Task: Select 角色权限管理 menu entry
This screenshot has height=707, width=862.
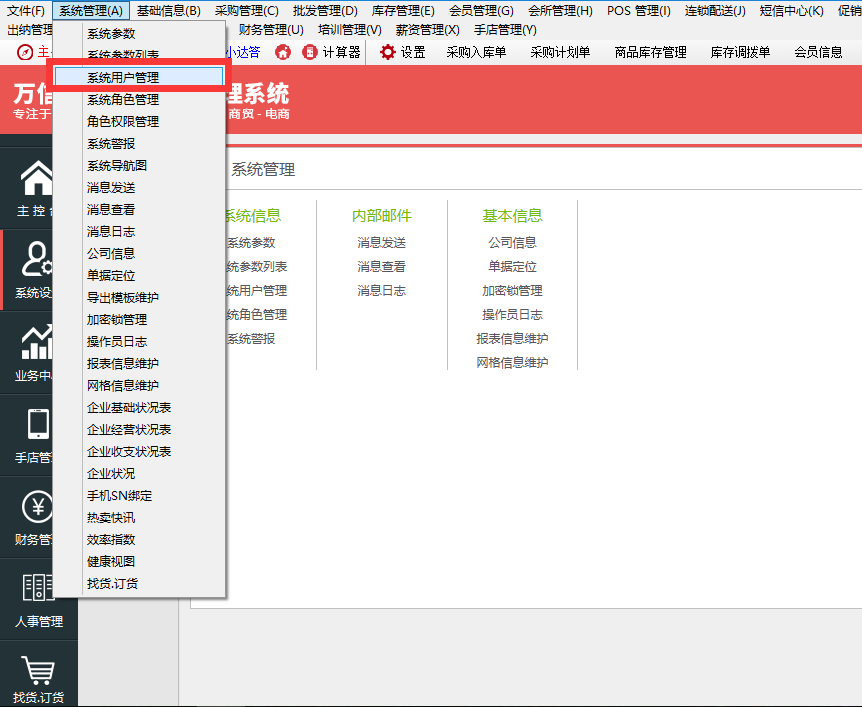Action: 123,121
